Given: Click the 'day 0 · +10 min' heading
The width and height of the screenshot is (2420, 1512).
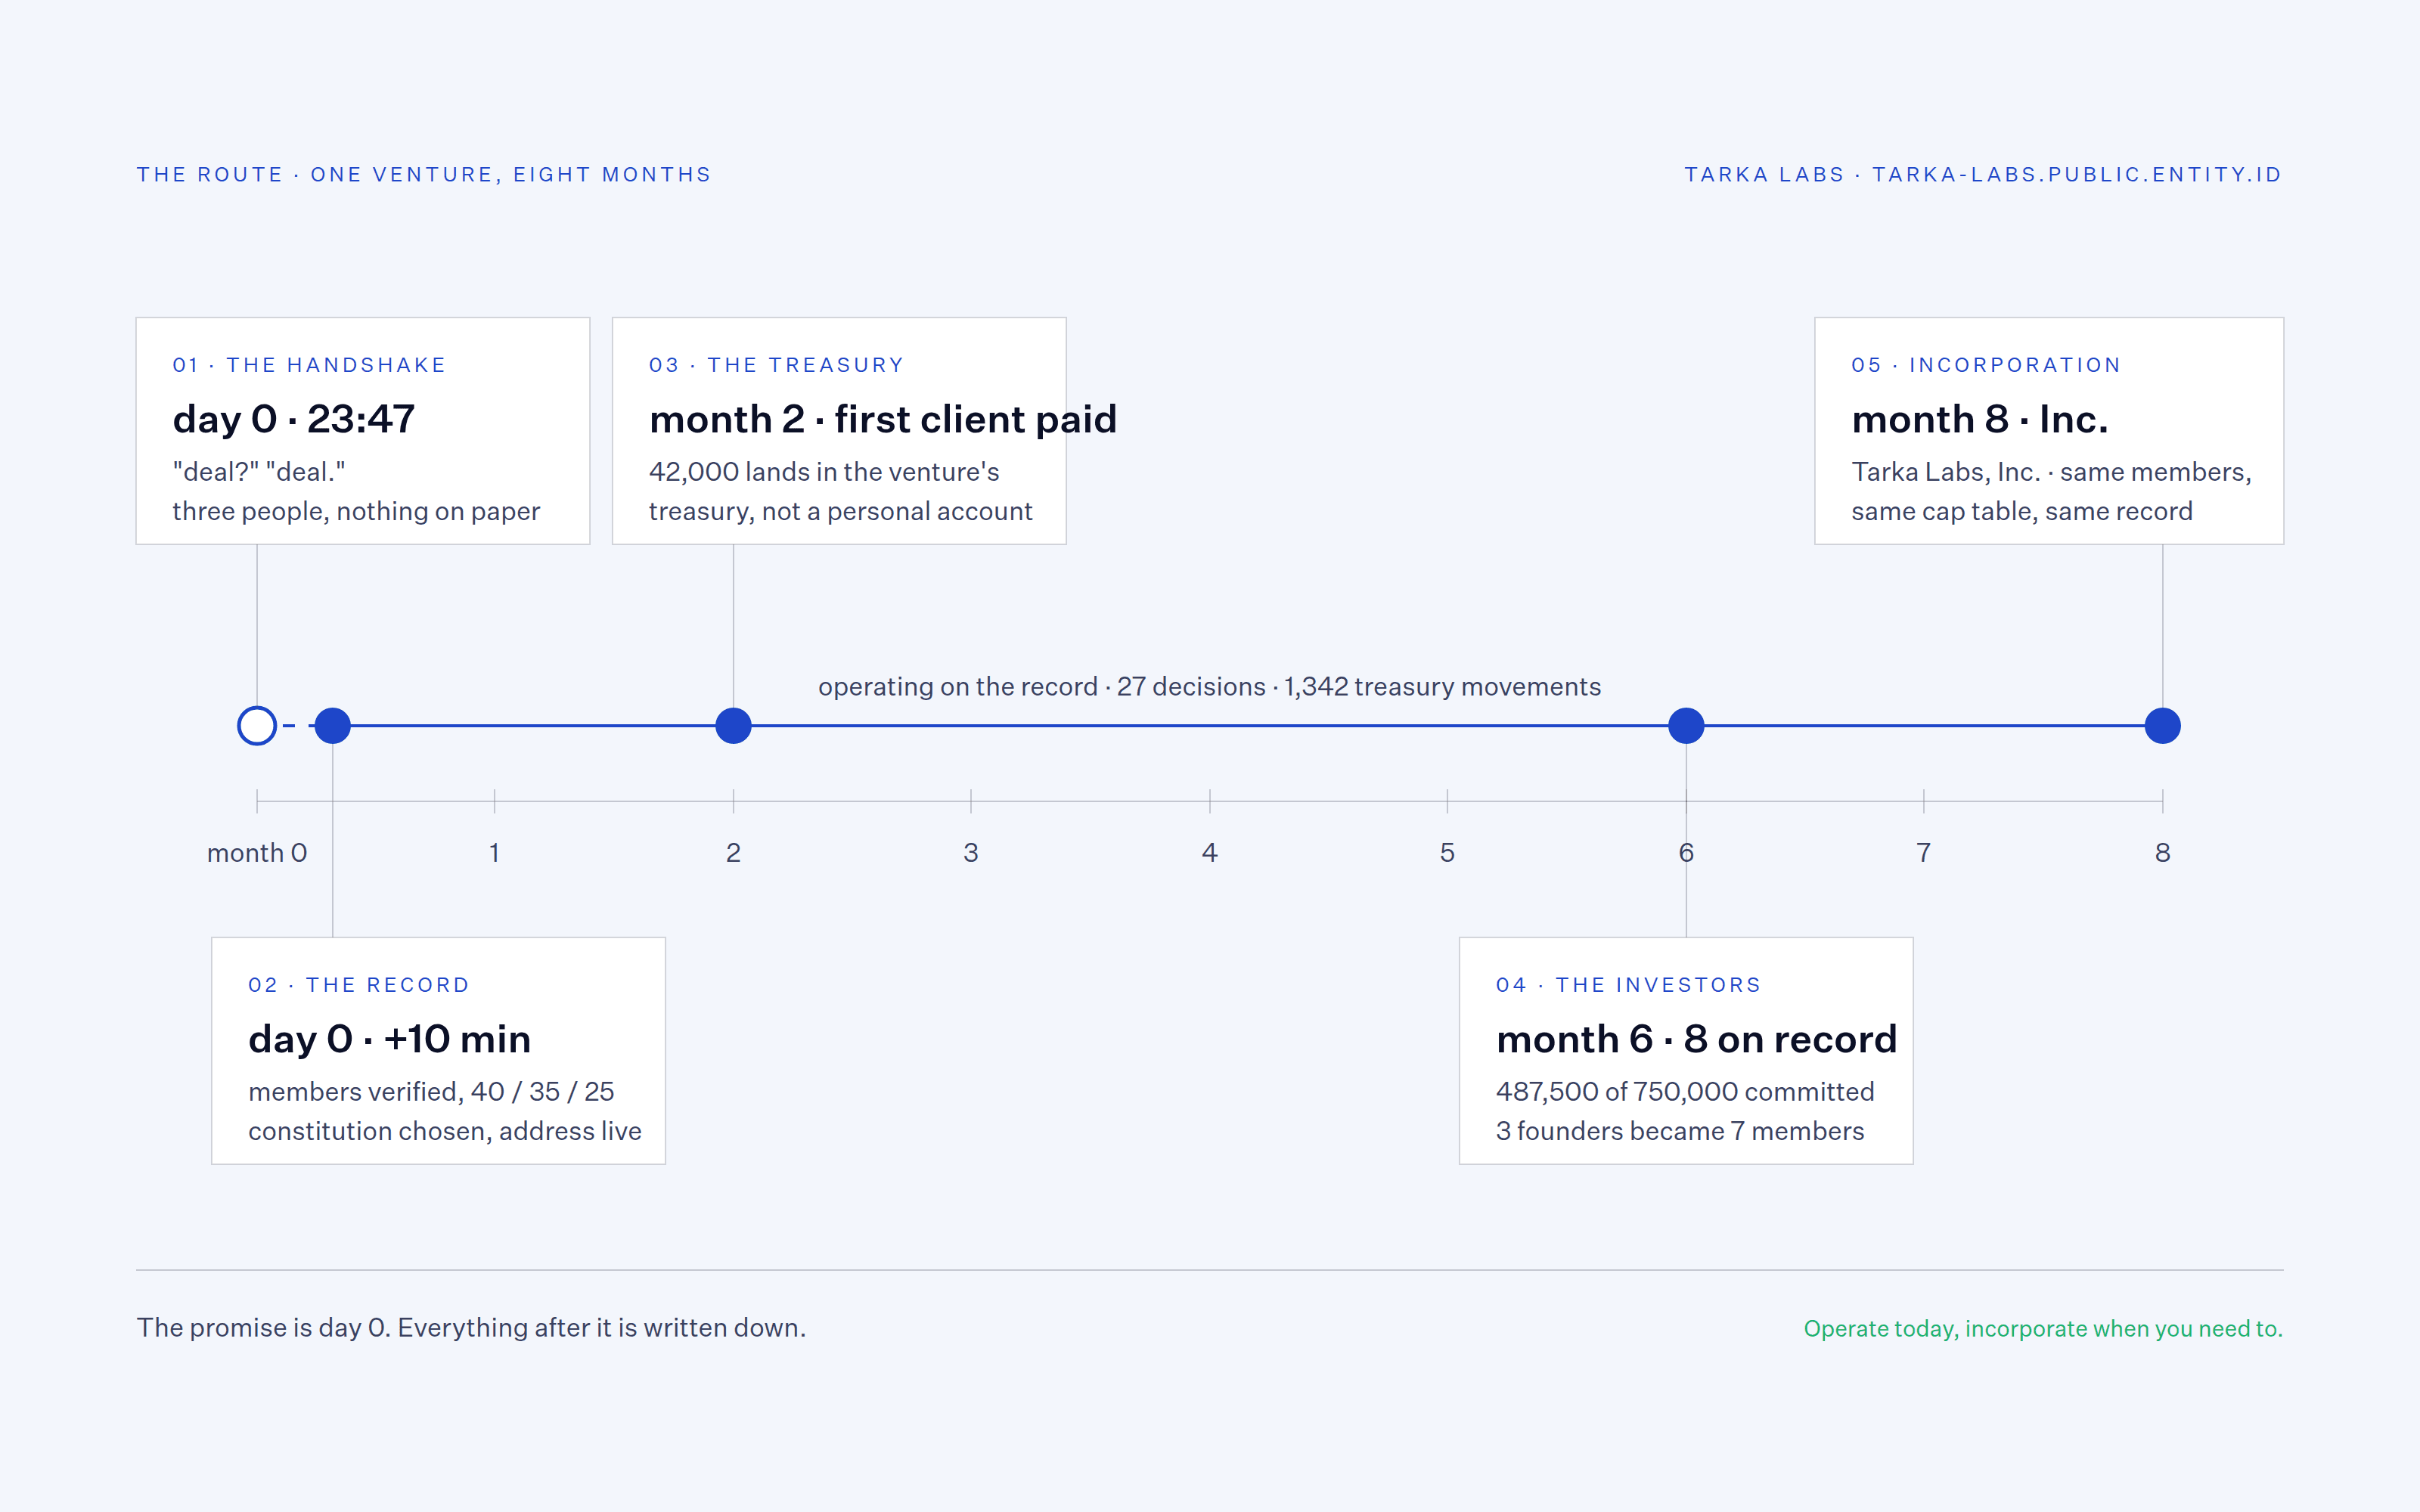Looking at the screenshot, I should pos(389,1039).
